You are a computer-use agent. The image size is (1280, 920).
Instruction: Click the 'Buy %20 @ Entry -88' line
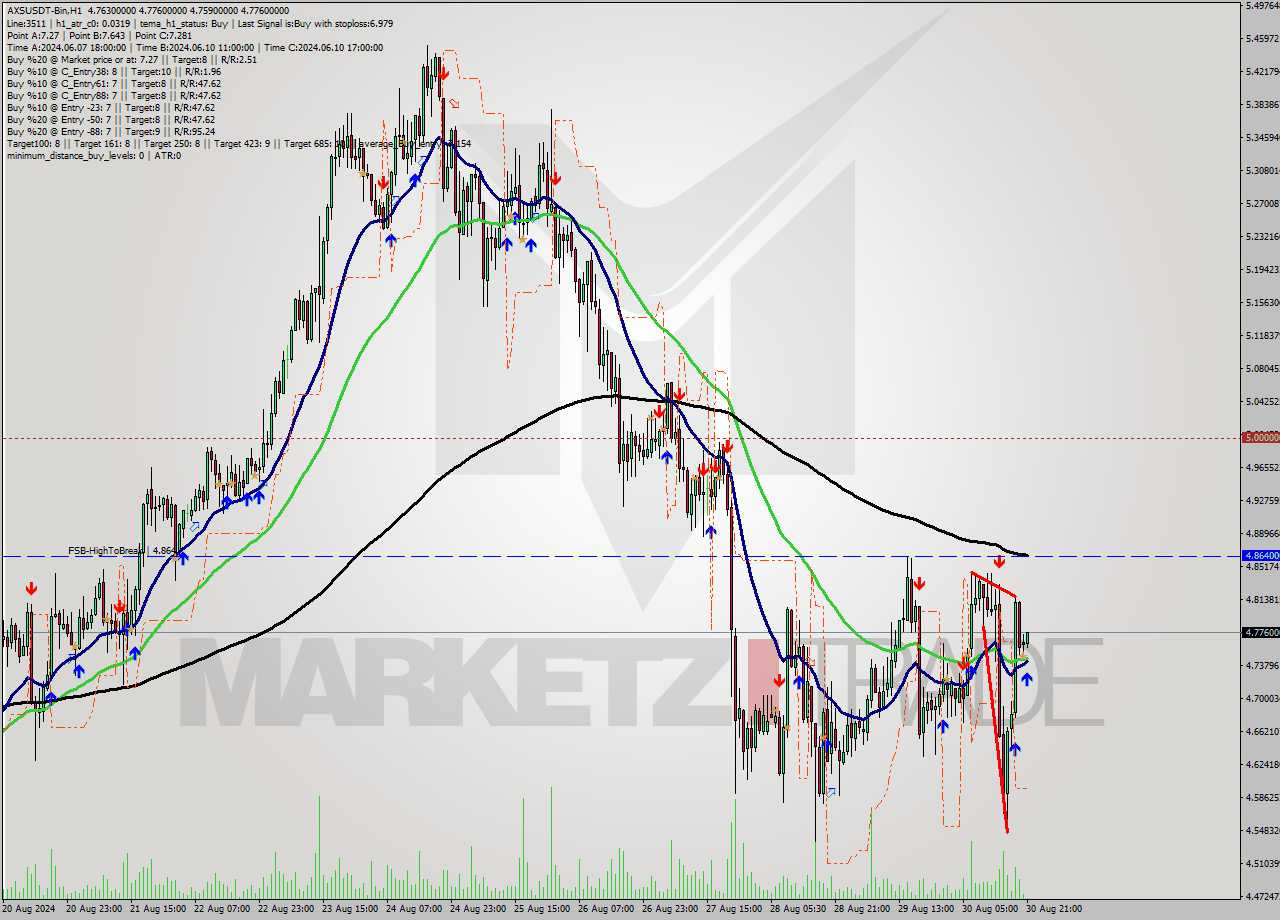pos(110,131)
